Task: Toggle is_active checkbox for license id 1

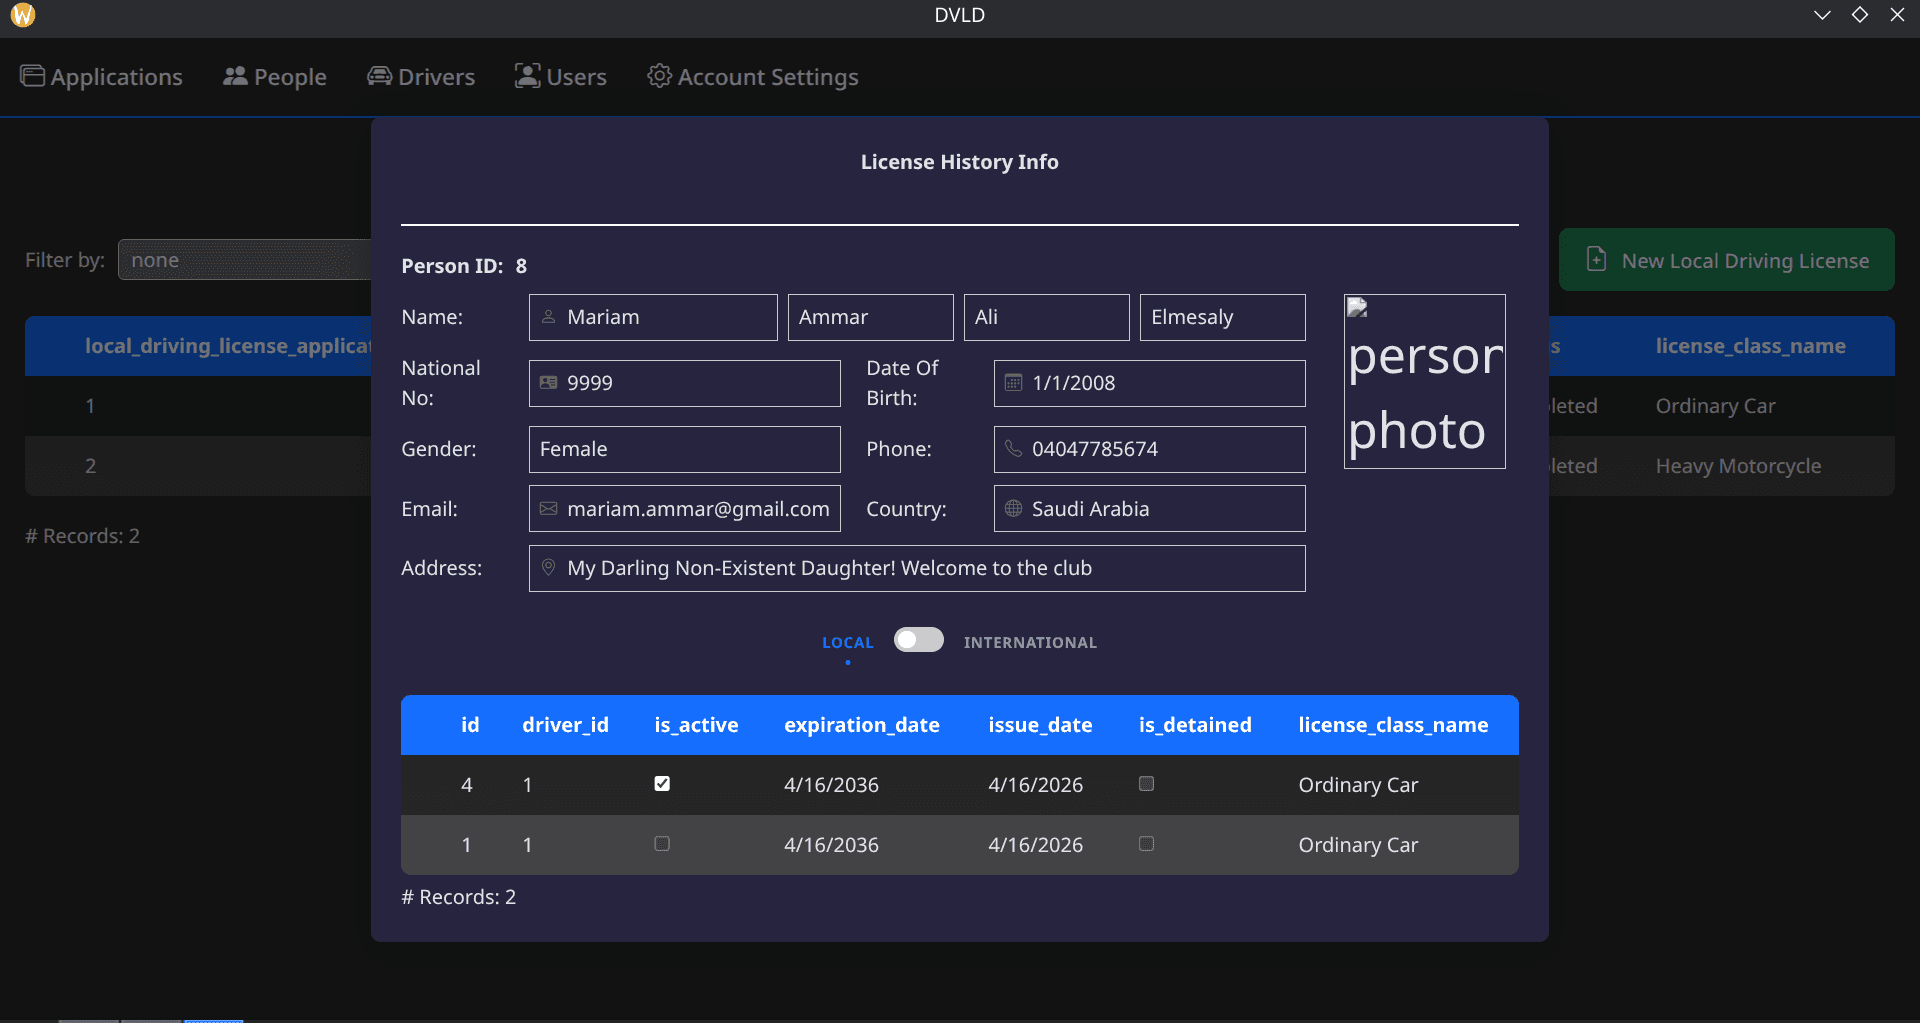Action: tap(662, 844)
